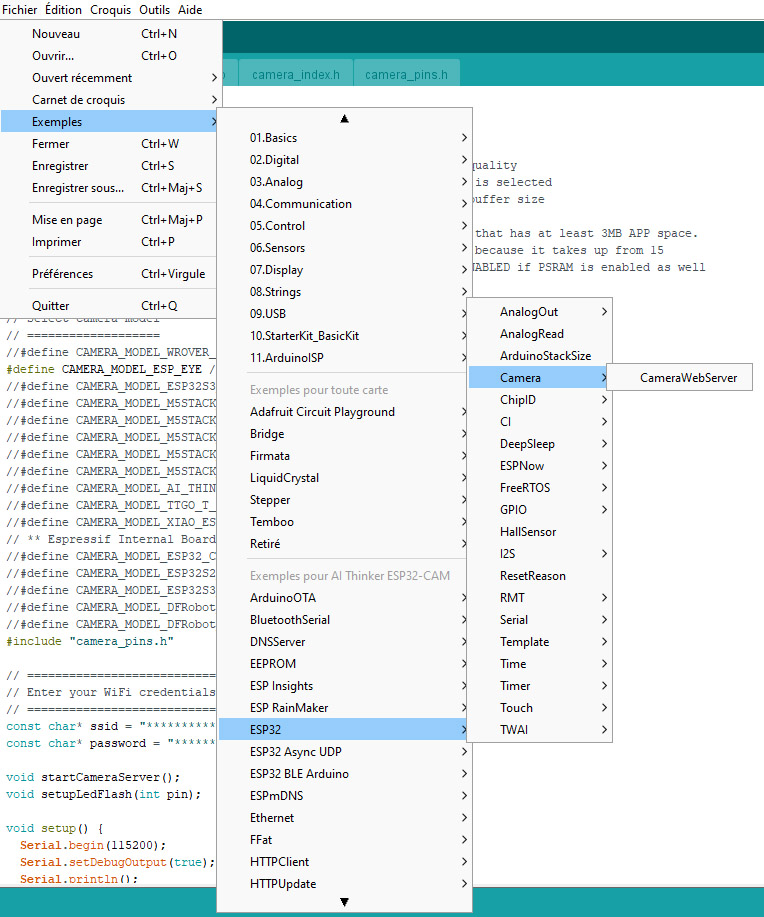
Task: Open ESP Insights examples
Action: click(345, 686)
